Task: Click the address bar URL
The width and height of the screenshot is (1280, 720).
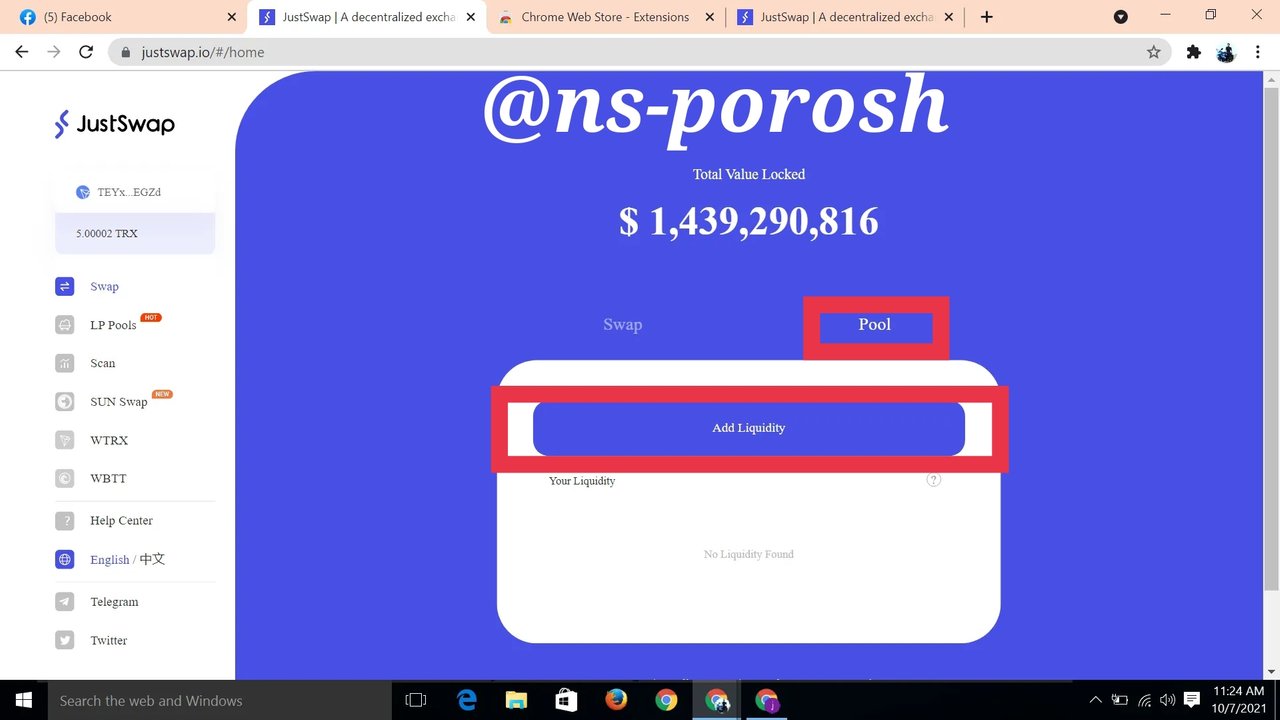Action: coord(204,52)
